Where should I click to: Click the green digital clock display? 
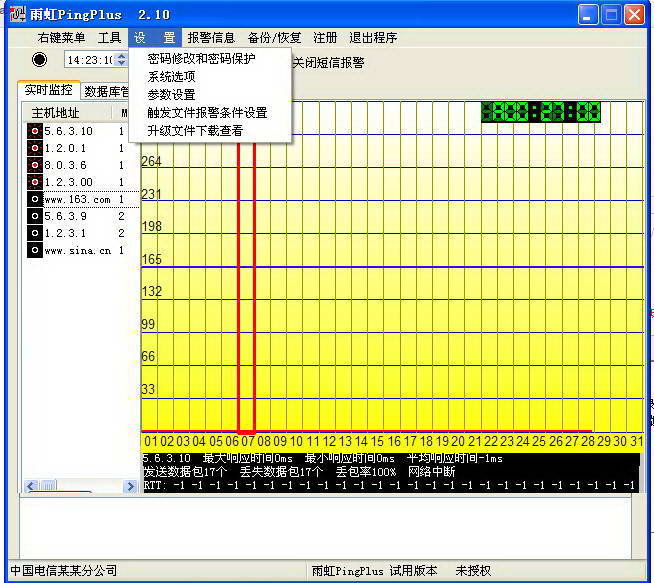(541, 112)
